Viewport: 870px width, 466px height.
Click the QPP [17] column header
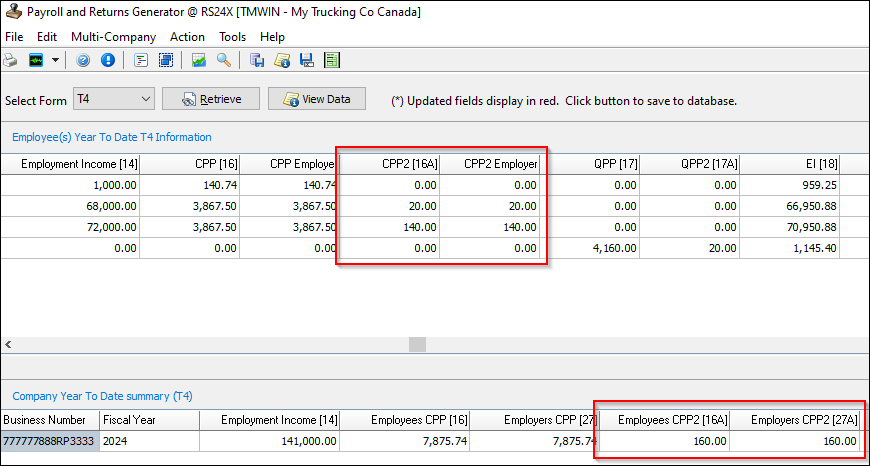point(589,164)
